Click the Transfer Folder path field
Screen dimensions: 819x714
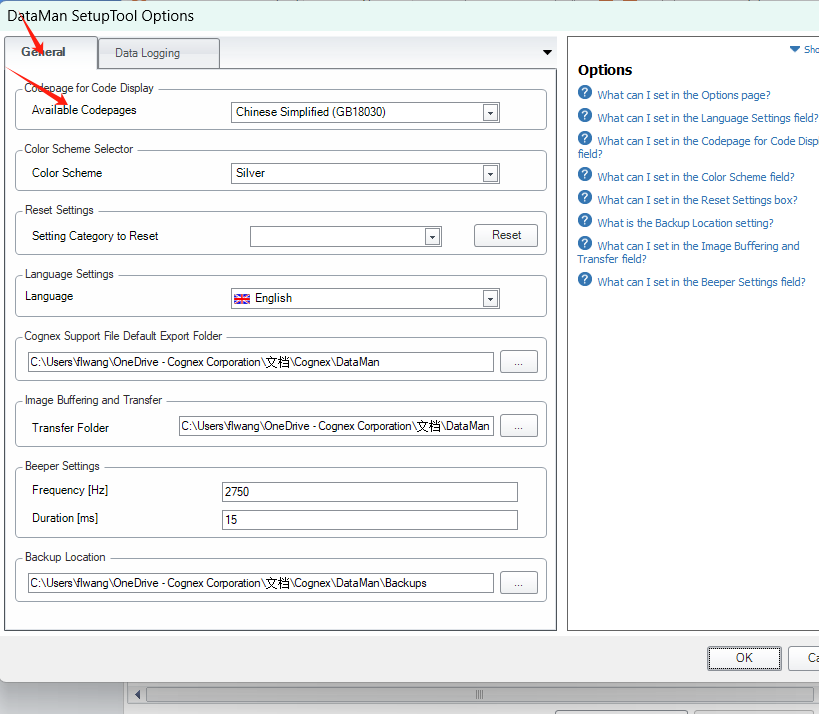click(x=336, y=426)
